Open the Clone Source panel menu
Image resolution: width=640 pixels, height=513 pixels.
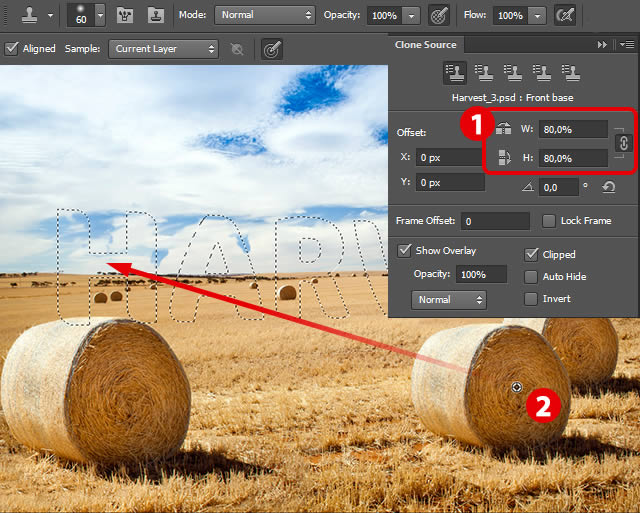(627, 44)
